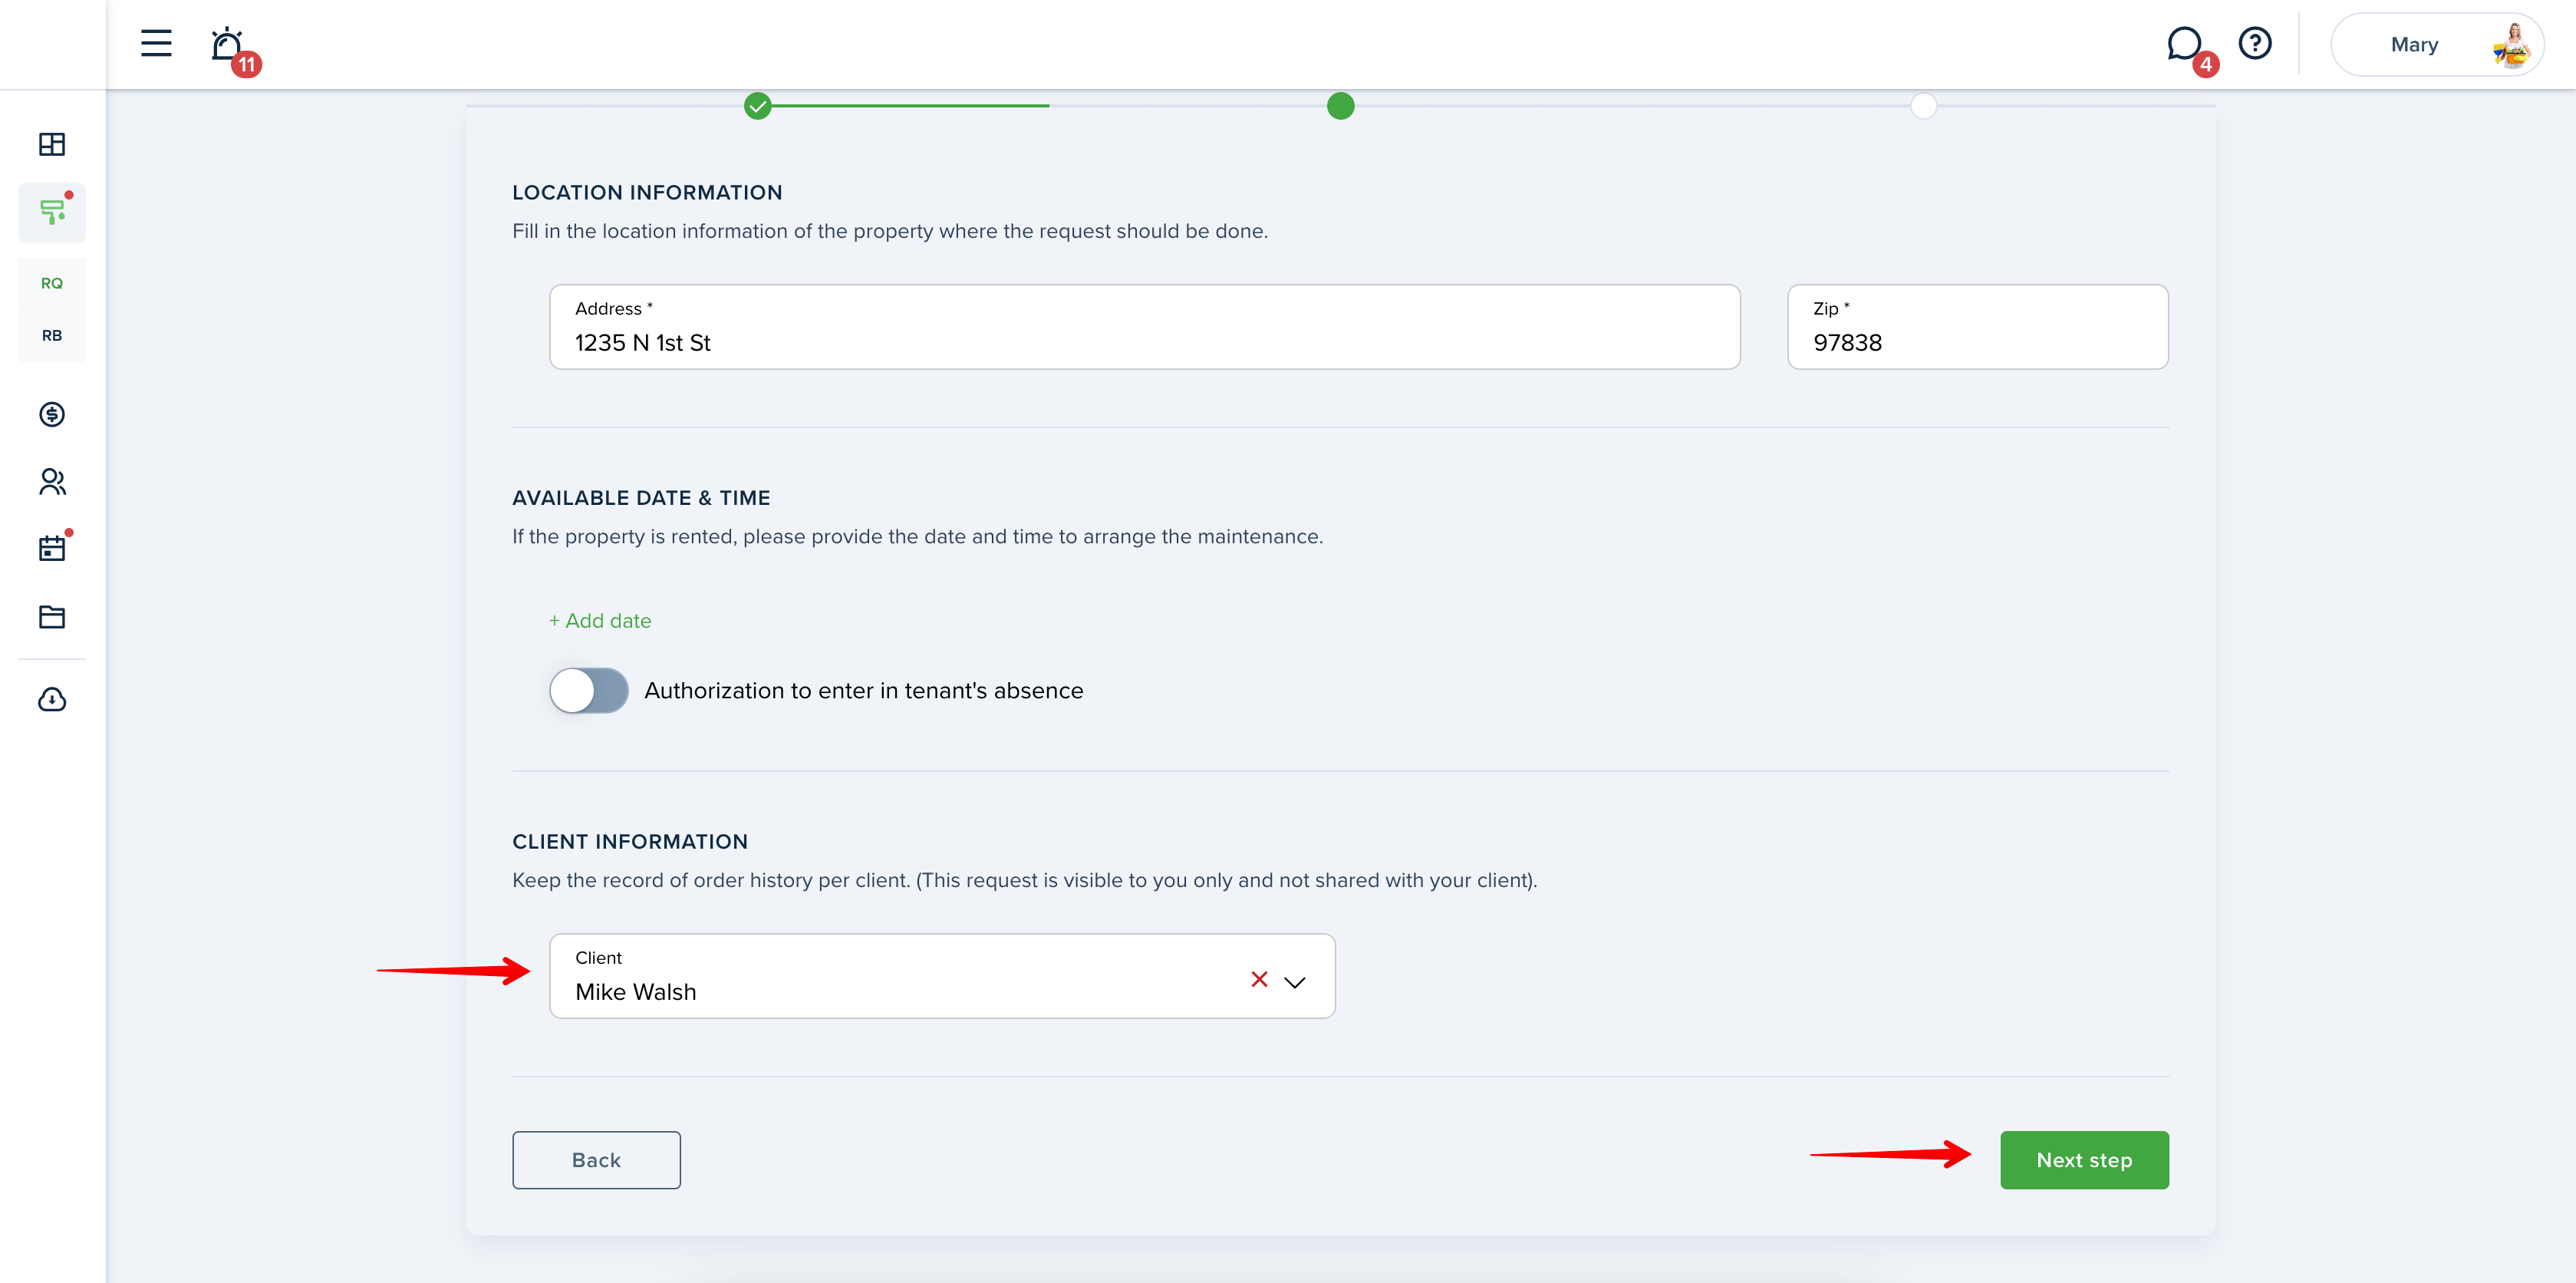2576x1283 pixels.
Task: Open the chat messages icon
Action: 2185,45
